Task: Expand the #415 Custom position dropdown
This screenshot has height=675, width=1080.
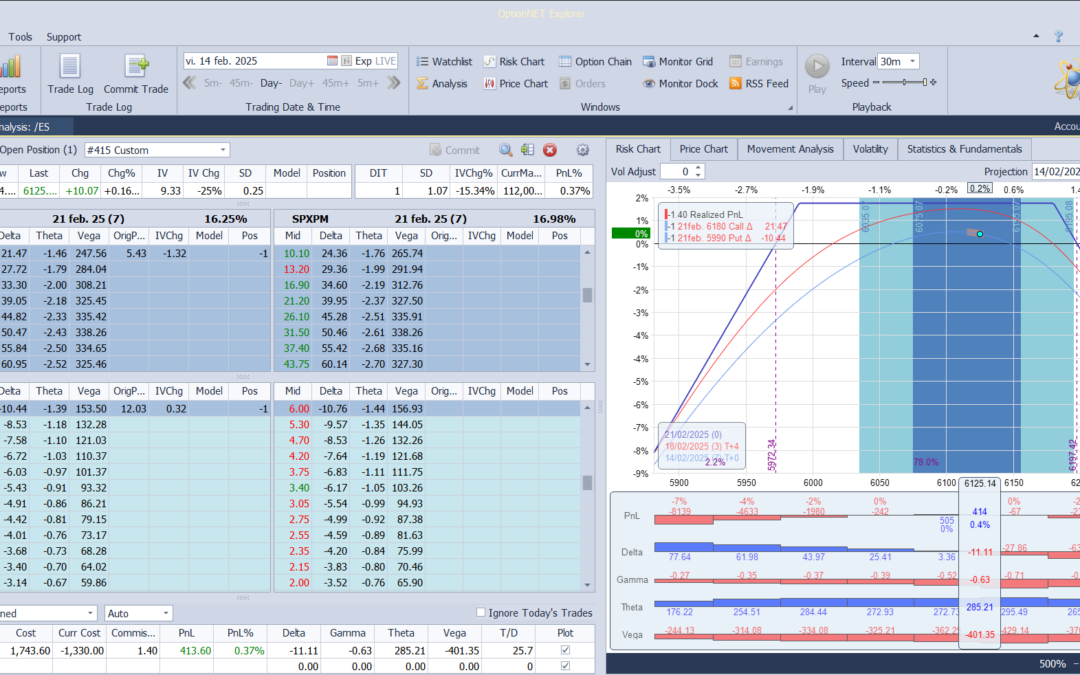Action: (222, 150)
